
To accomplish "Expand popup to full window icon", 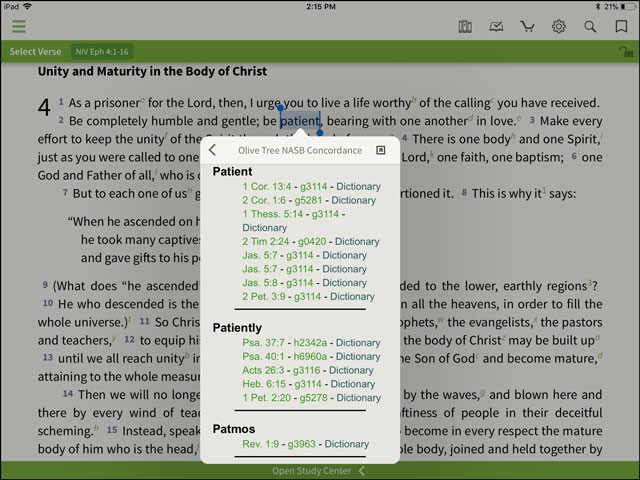I will tap(380, 150).
